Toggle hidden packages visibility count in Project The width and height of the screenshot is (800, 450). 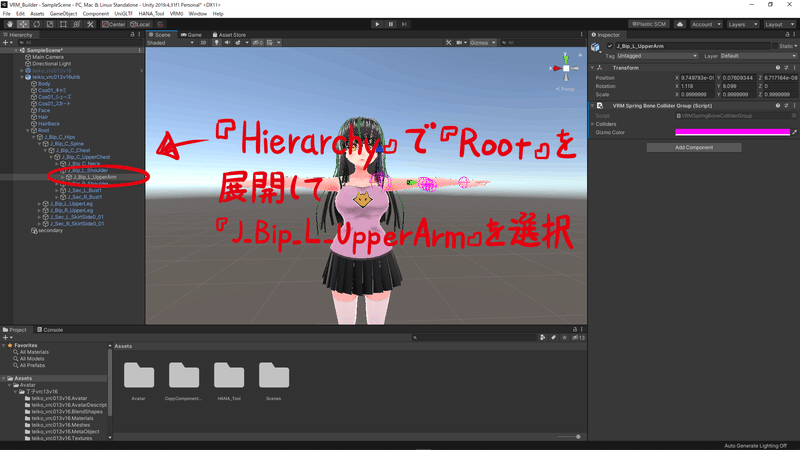tap(578, 337)
